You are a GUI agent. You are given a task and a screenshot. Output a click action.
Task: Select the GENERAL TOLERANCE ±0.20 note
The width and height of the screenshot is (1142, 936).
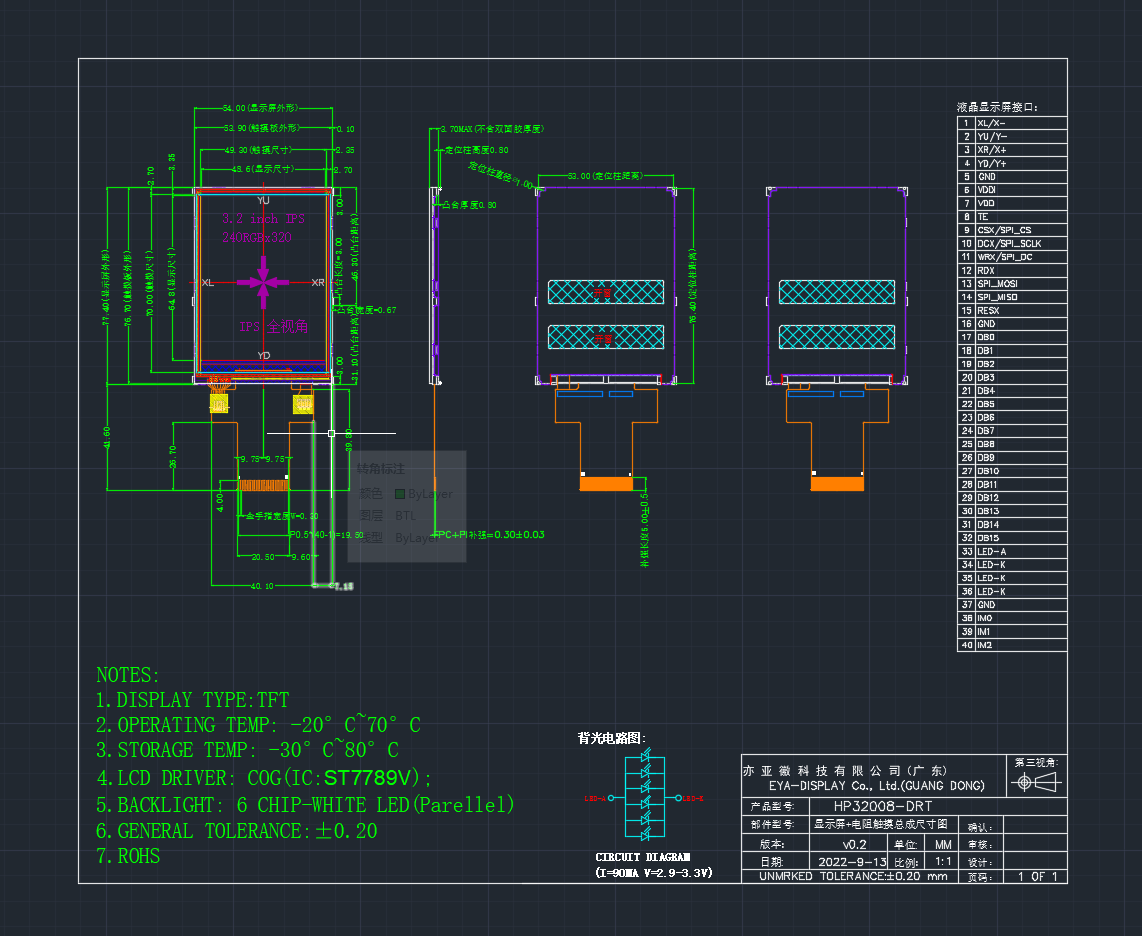tap(237, 831)
